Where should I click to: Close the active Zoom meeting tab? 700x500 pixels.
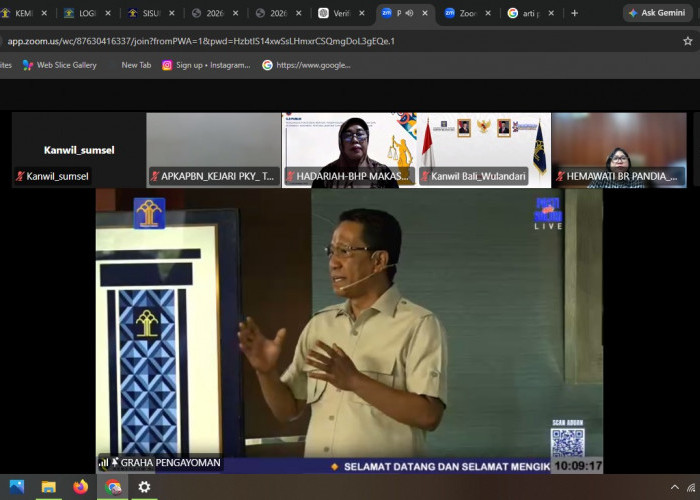pyautogui.click(x=425, y=13)
